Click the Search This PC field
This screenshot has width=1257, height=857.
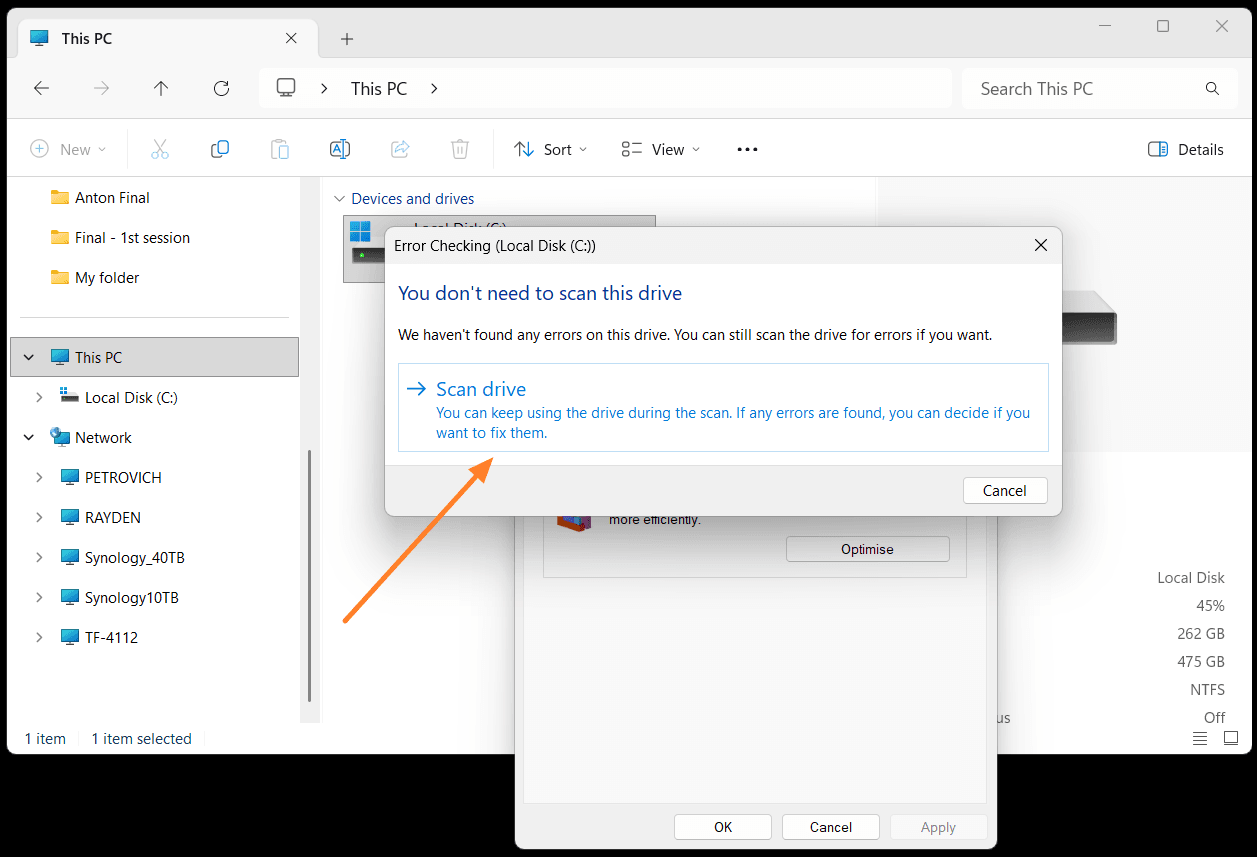[x=1098, y=89]
